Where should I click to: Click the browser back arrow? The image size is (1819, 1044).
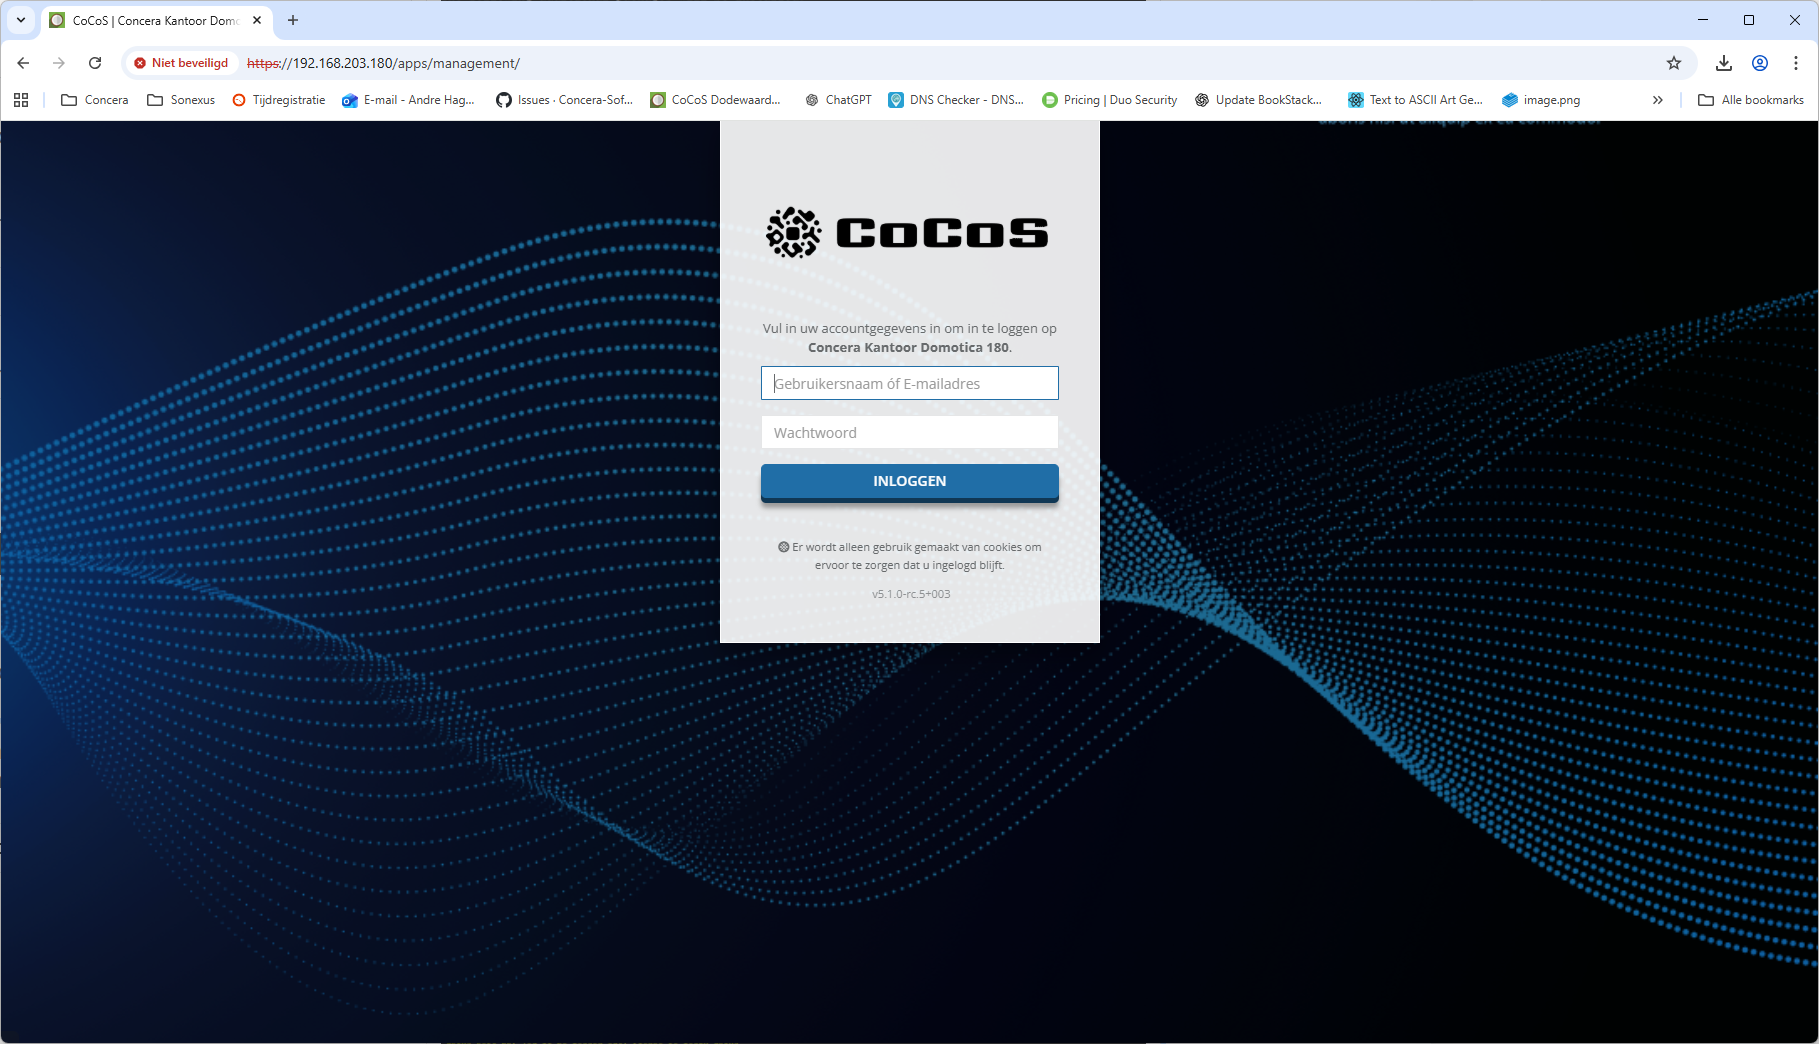23,63
